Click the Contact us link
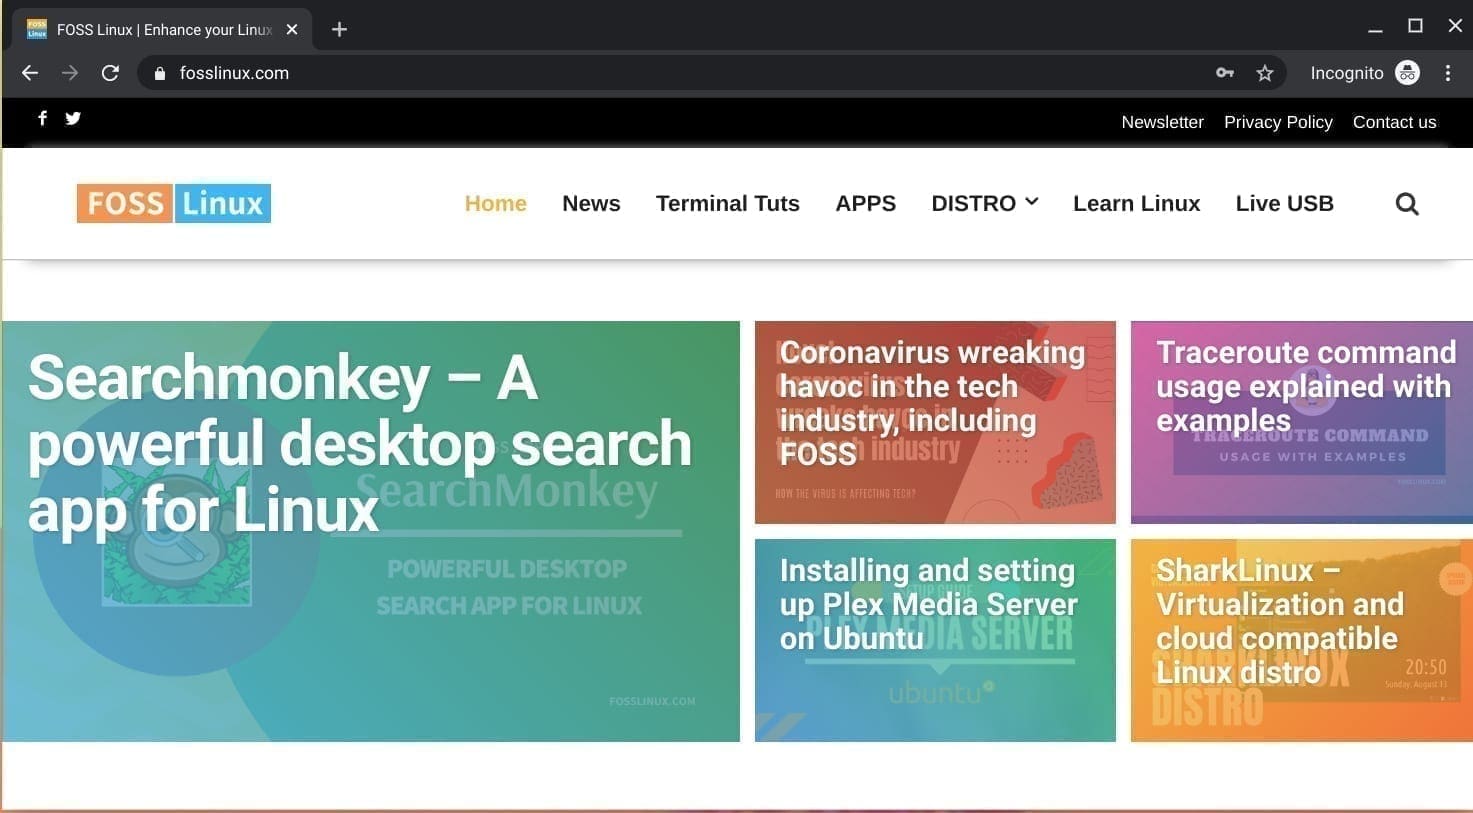This screenshot has width=1473, height=813. tap(1395, 122)
